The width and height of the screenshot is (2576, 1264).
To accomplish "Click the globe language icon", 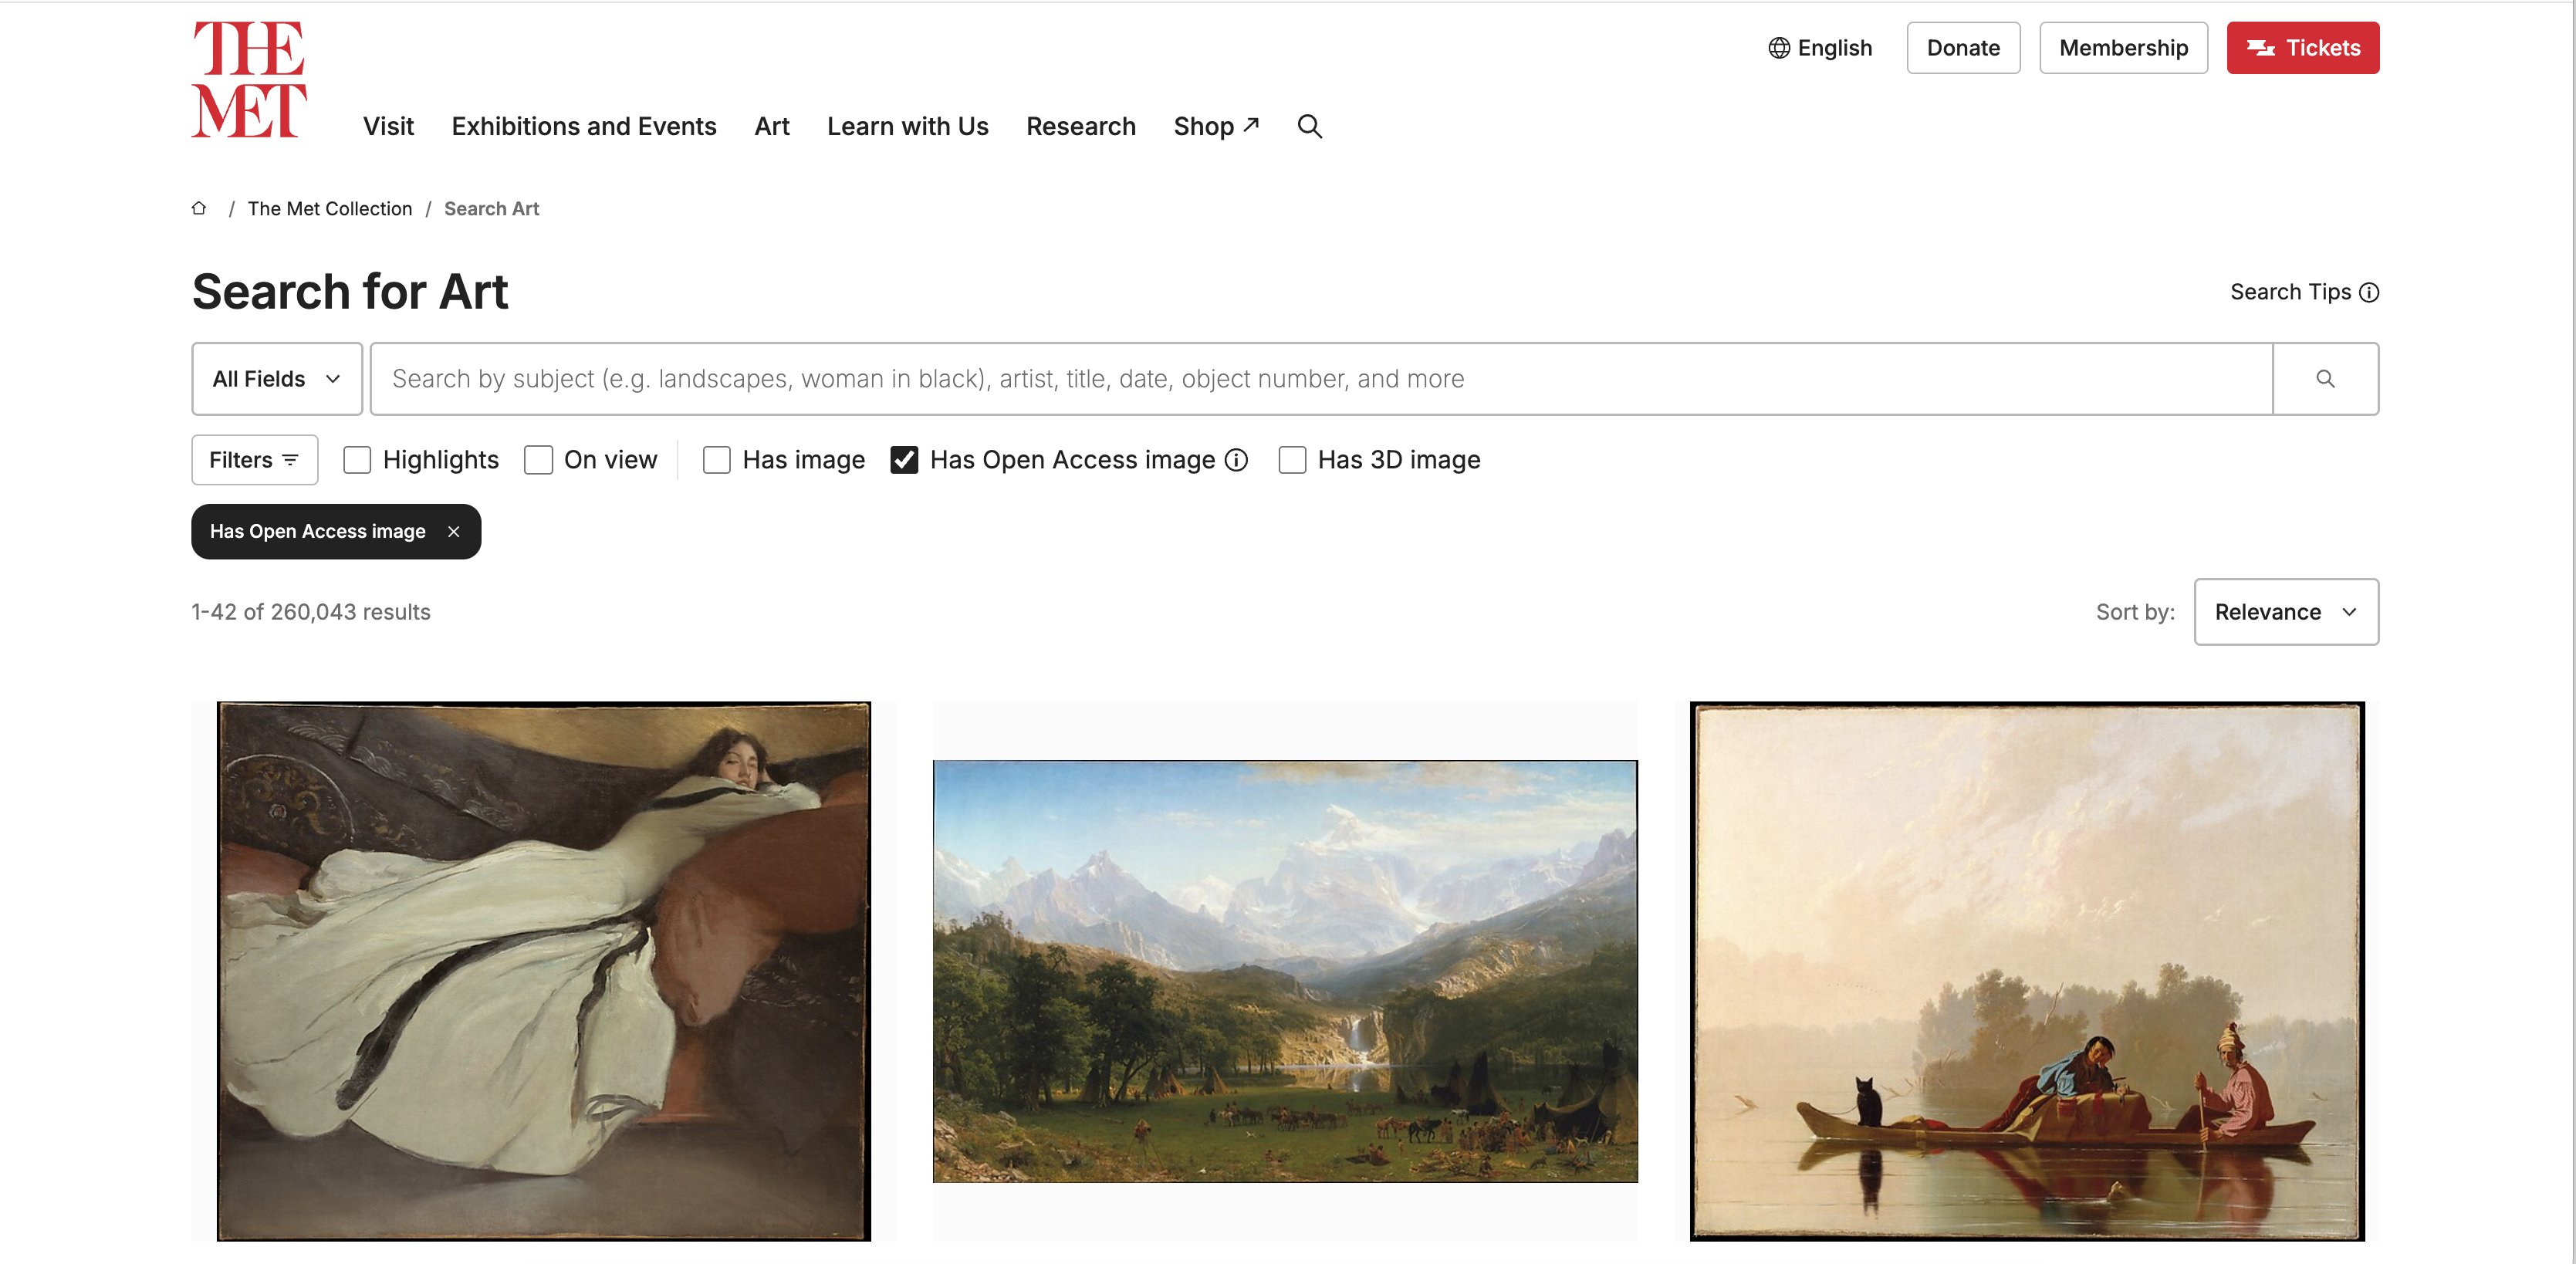I will click(x=1779, y=48).
